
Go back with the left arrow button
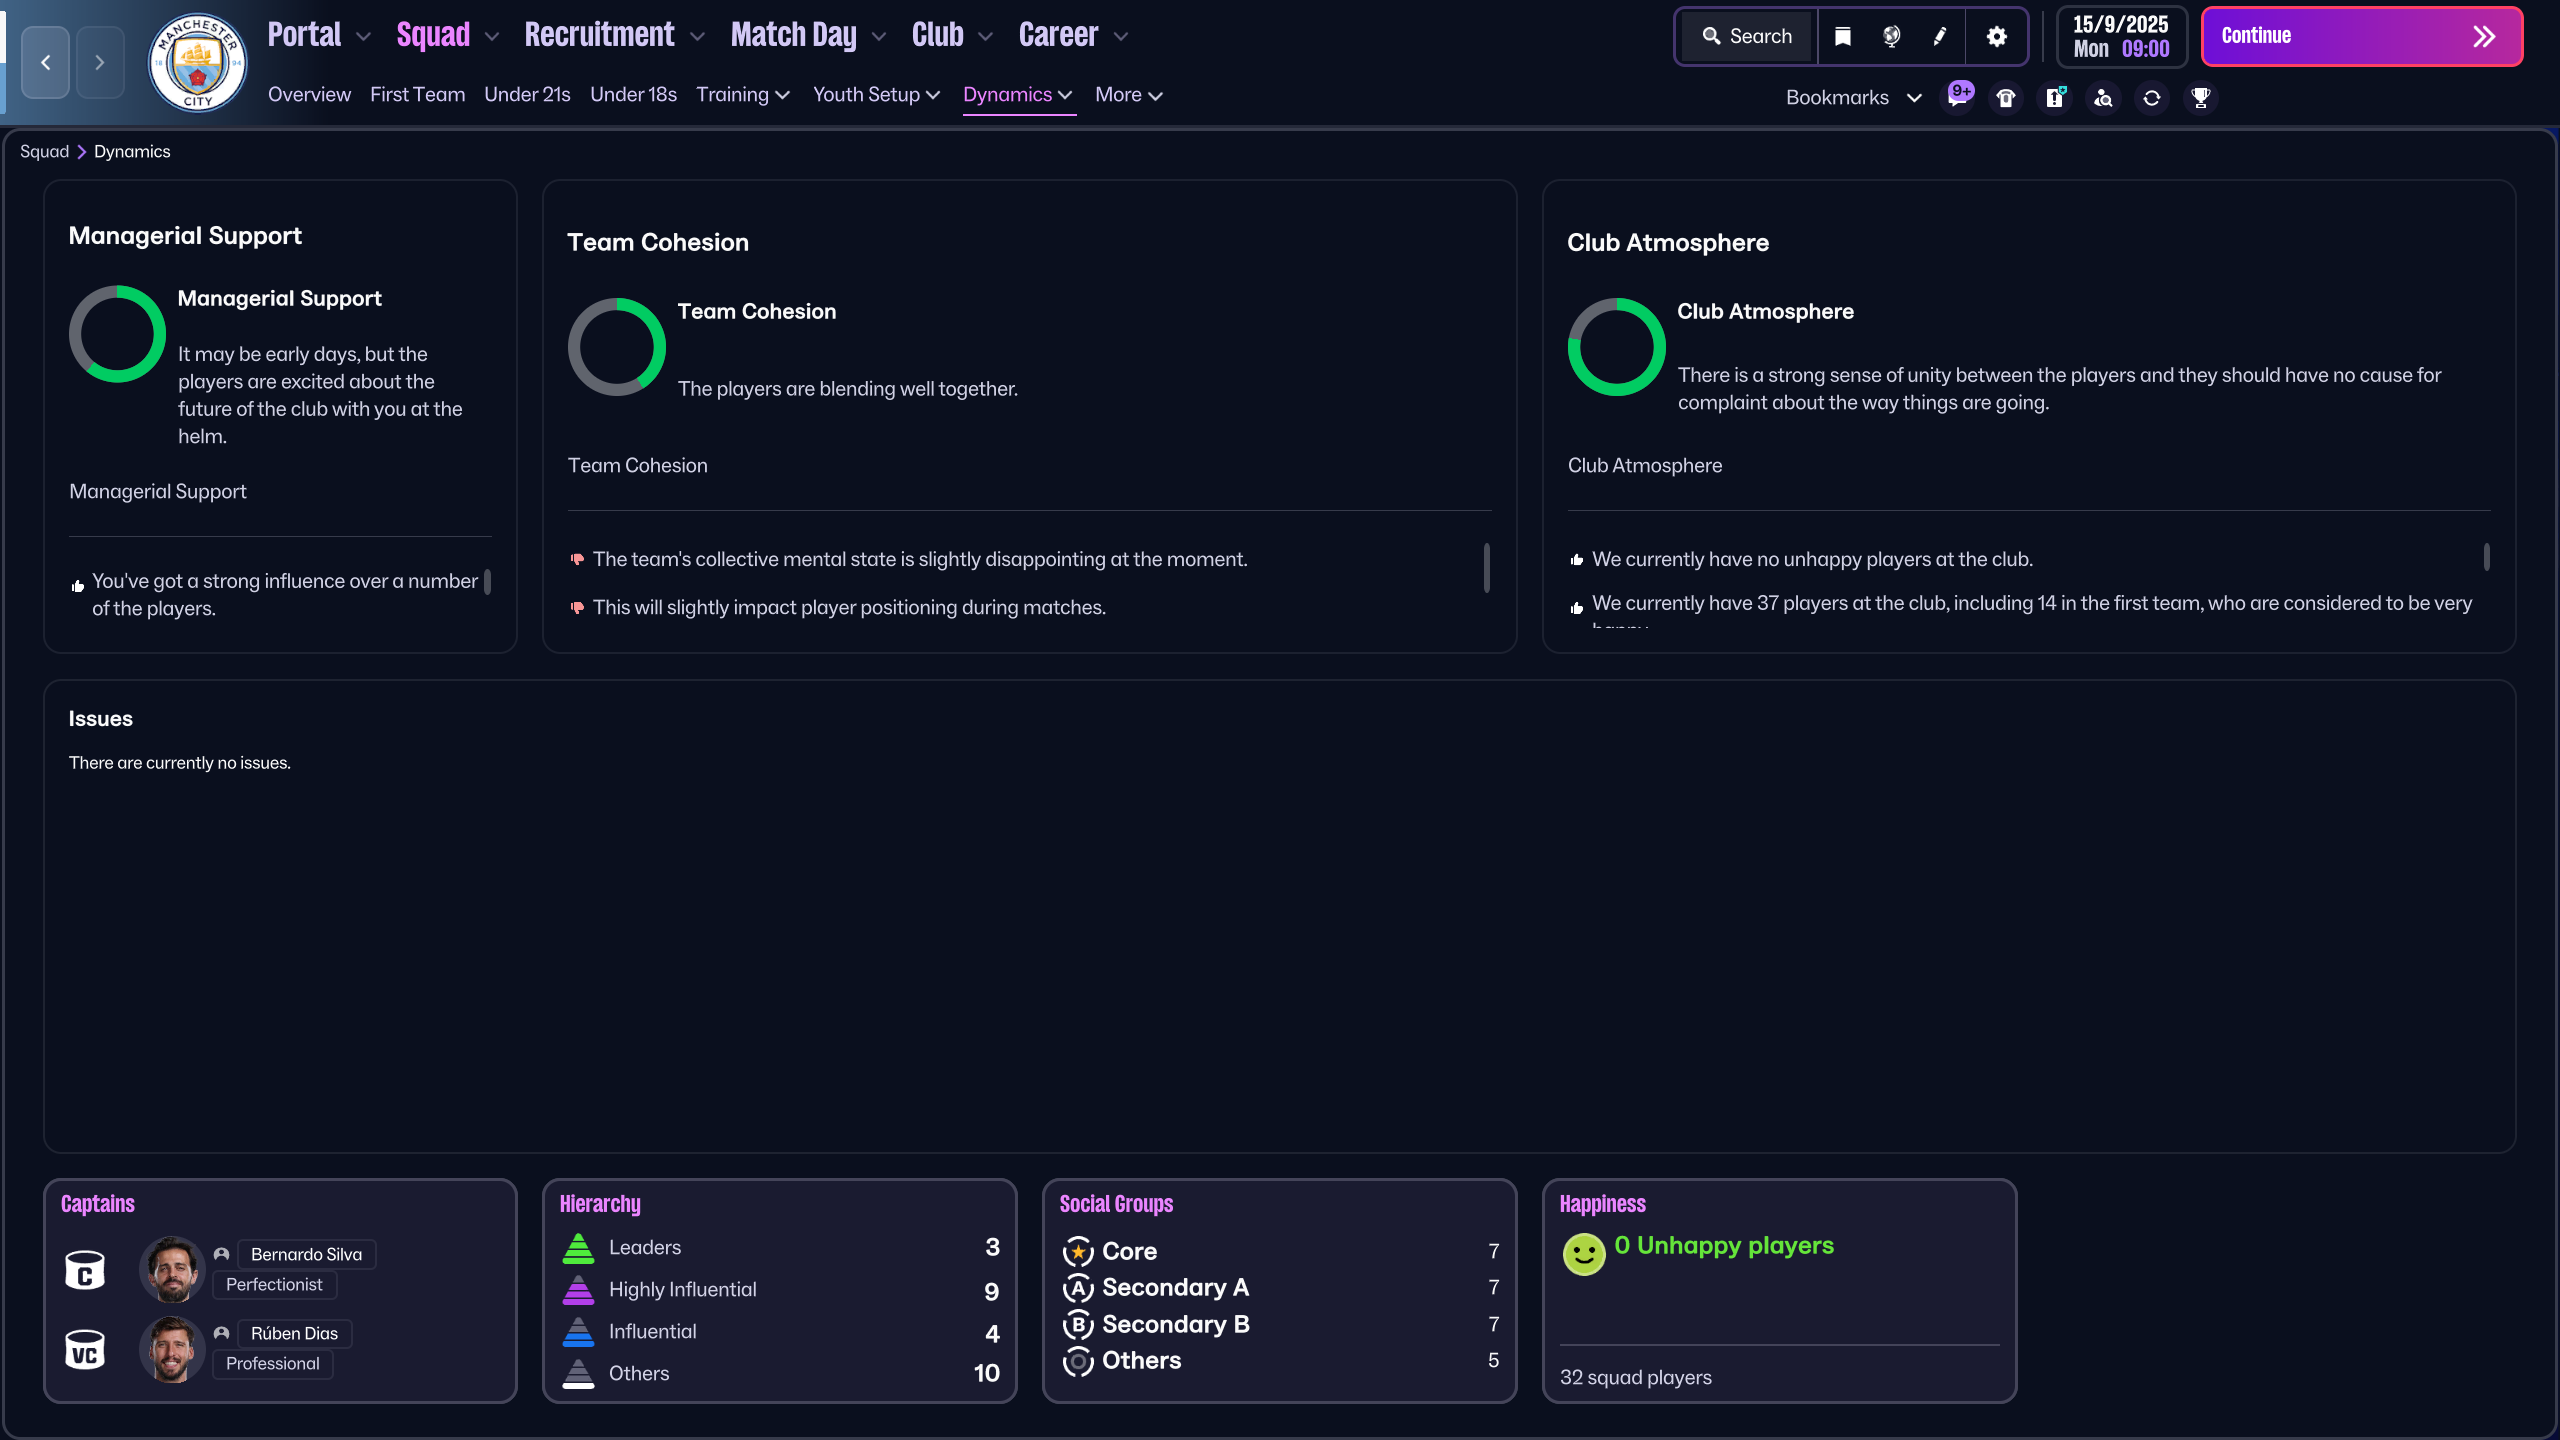pos(46,62)
